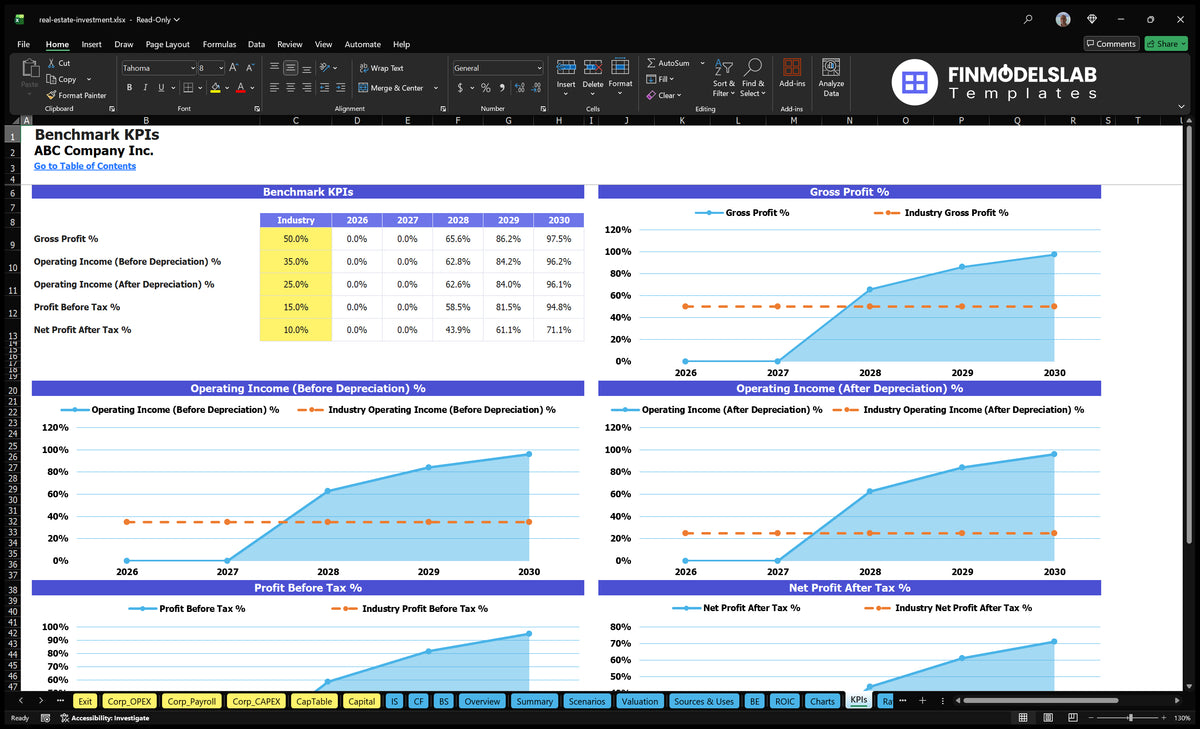The width and height of the screenshot is (1200, 729).
Task: Switch to the Sources & Uses sheet tab
Action: pyautogui.click(x=703, y=701)
